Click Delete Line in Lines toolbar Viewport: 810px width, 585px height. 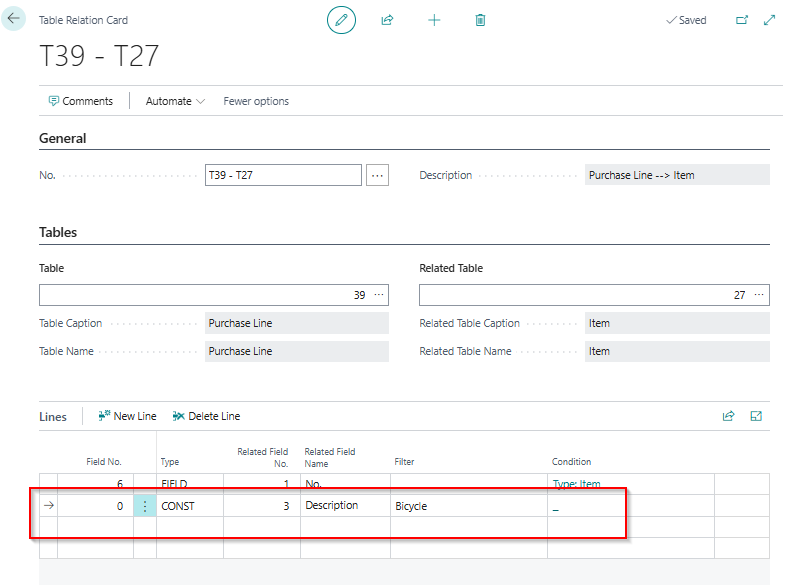[207, 416]
